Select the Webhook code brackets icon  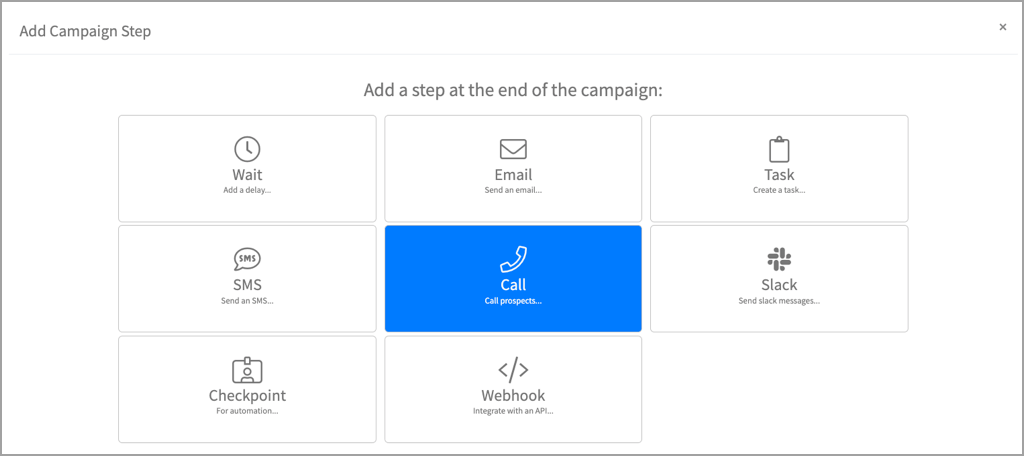pyautogui.click(x=513, y=370)
